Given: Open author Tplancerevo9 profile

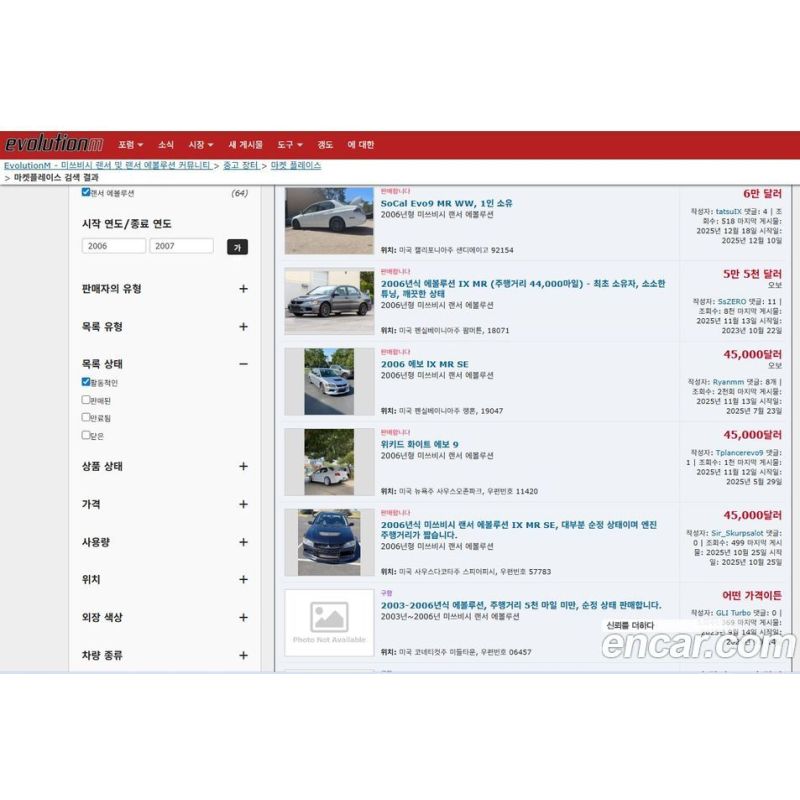Looking at the screenshot, I should point(739,453).
